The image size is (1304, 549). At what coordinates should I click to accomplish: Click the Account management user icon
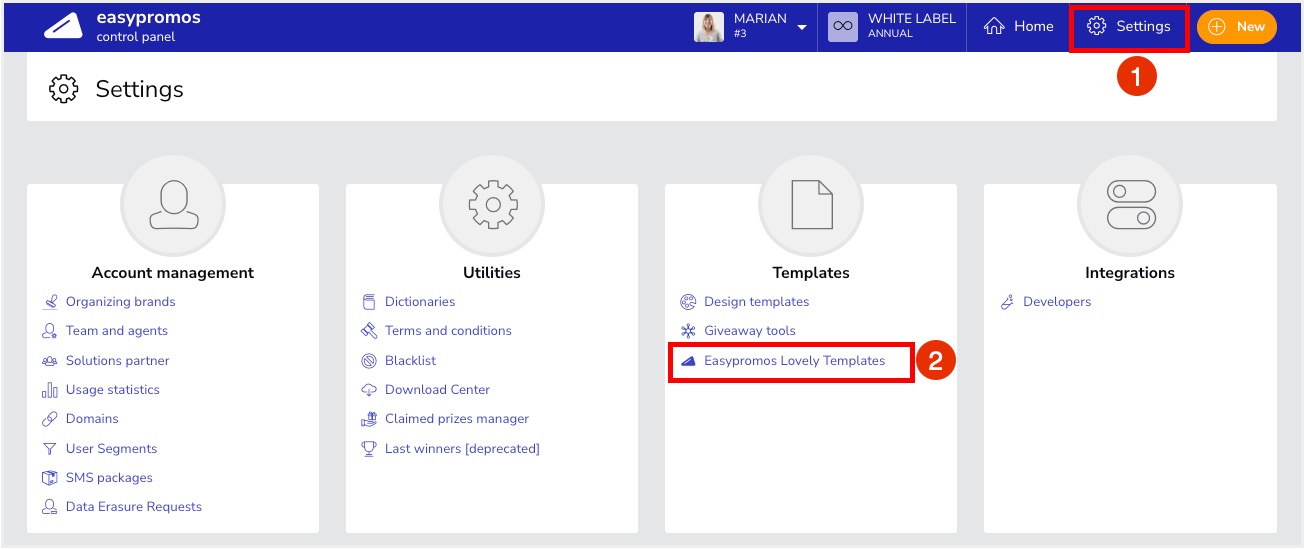[x=172, y=204]
